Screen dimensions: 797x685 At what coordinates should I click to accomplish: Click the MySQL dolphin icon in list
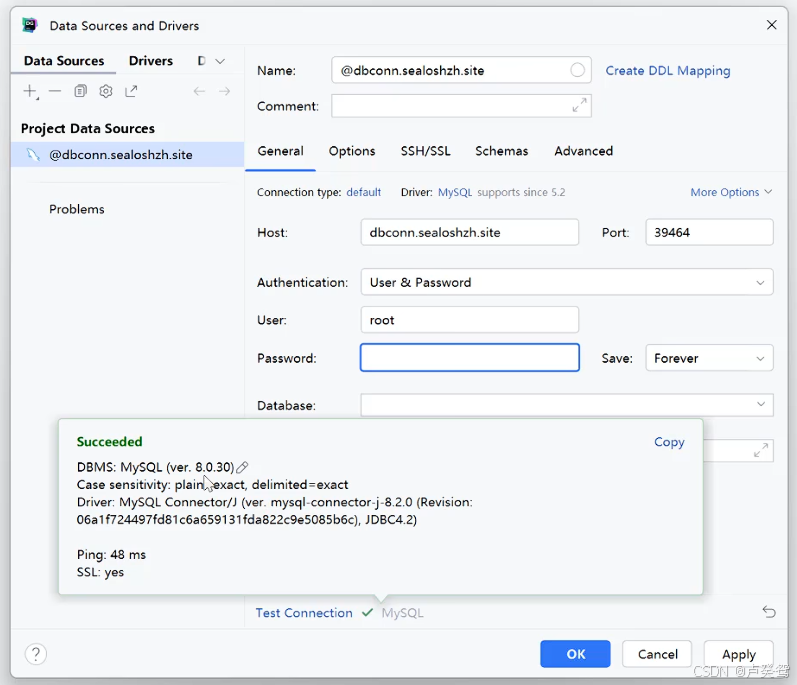(x=33, y=154)
